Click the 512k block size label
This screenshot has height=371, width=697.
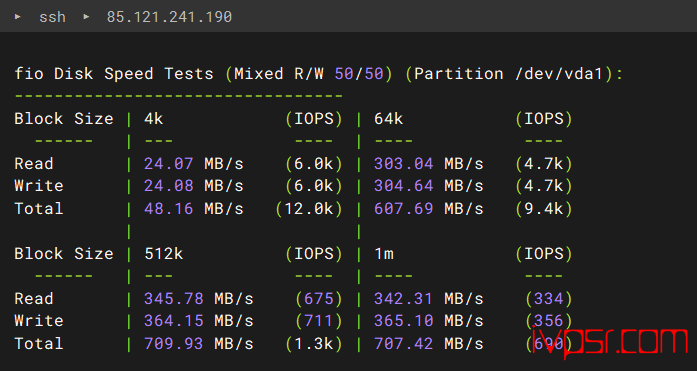point(164,253)
